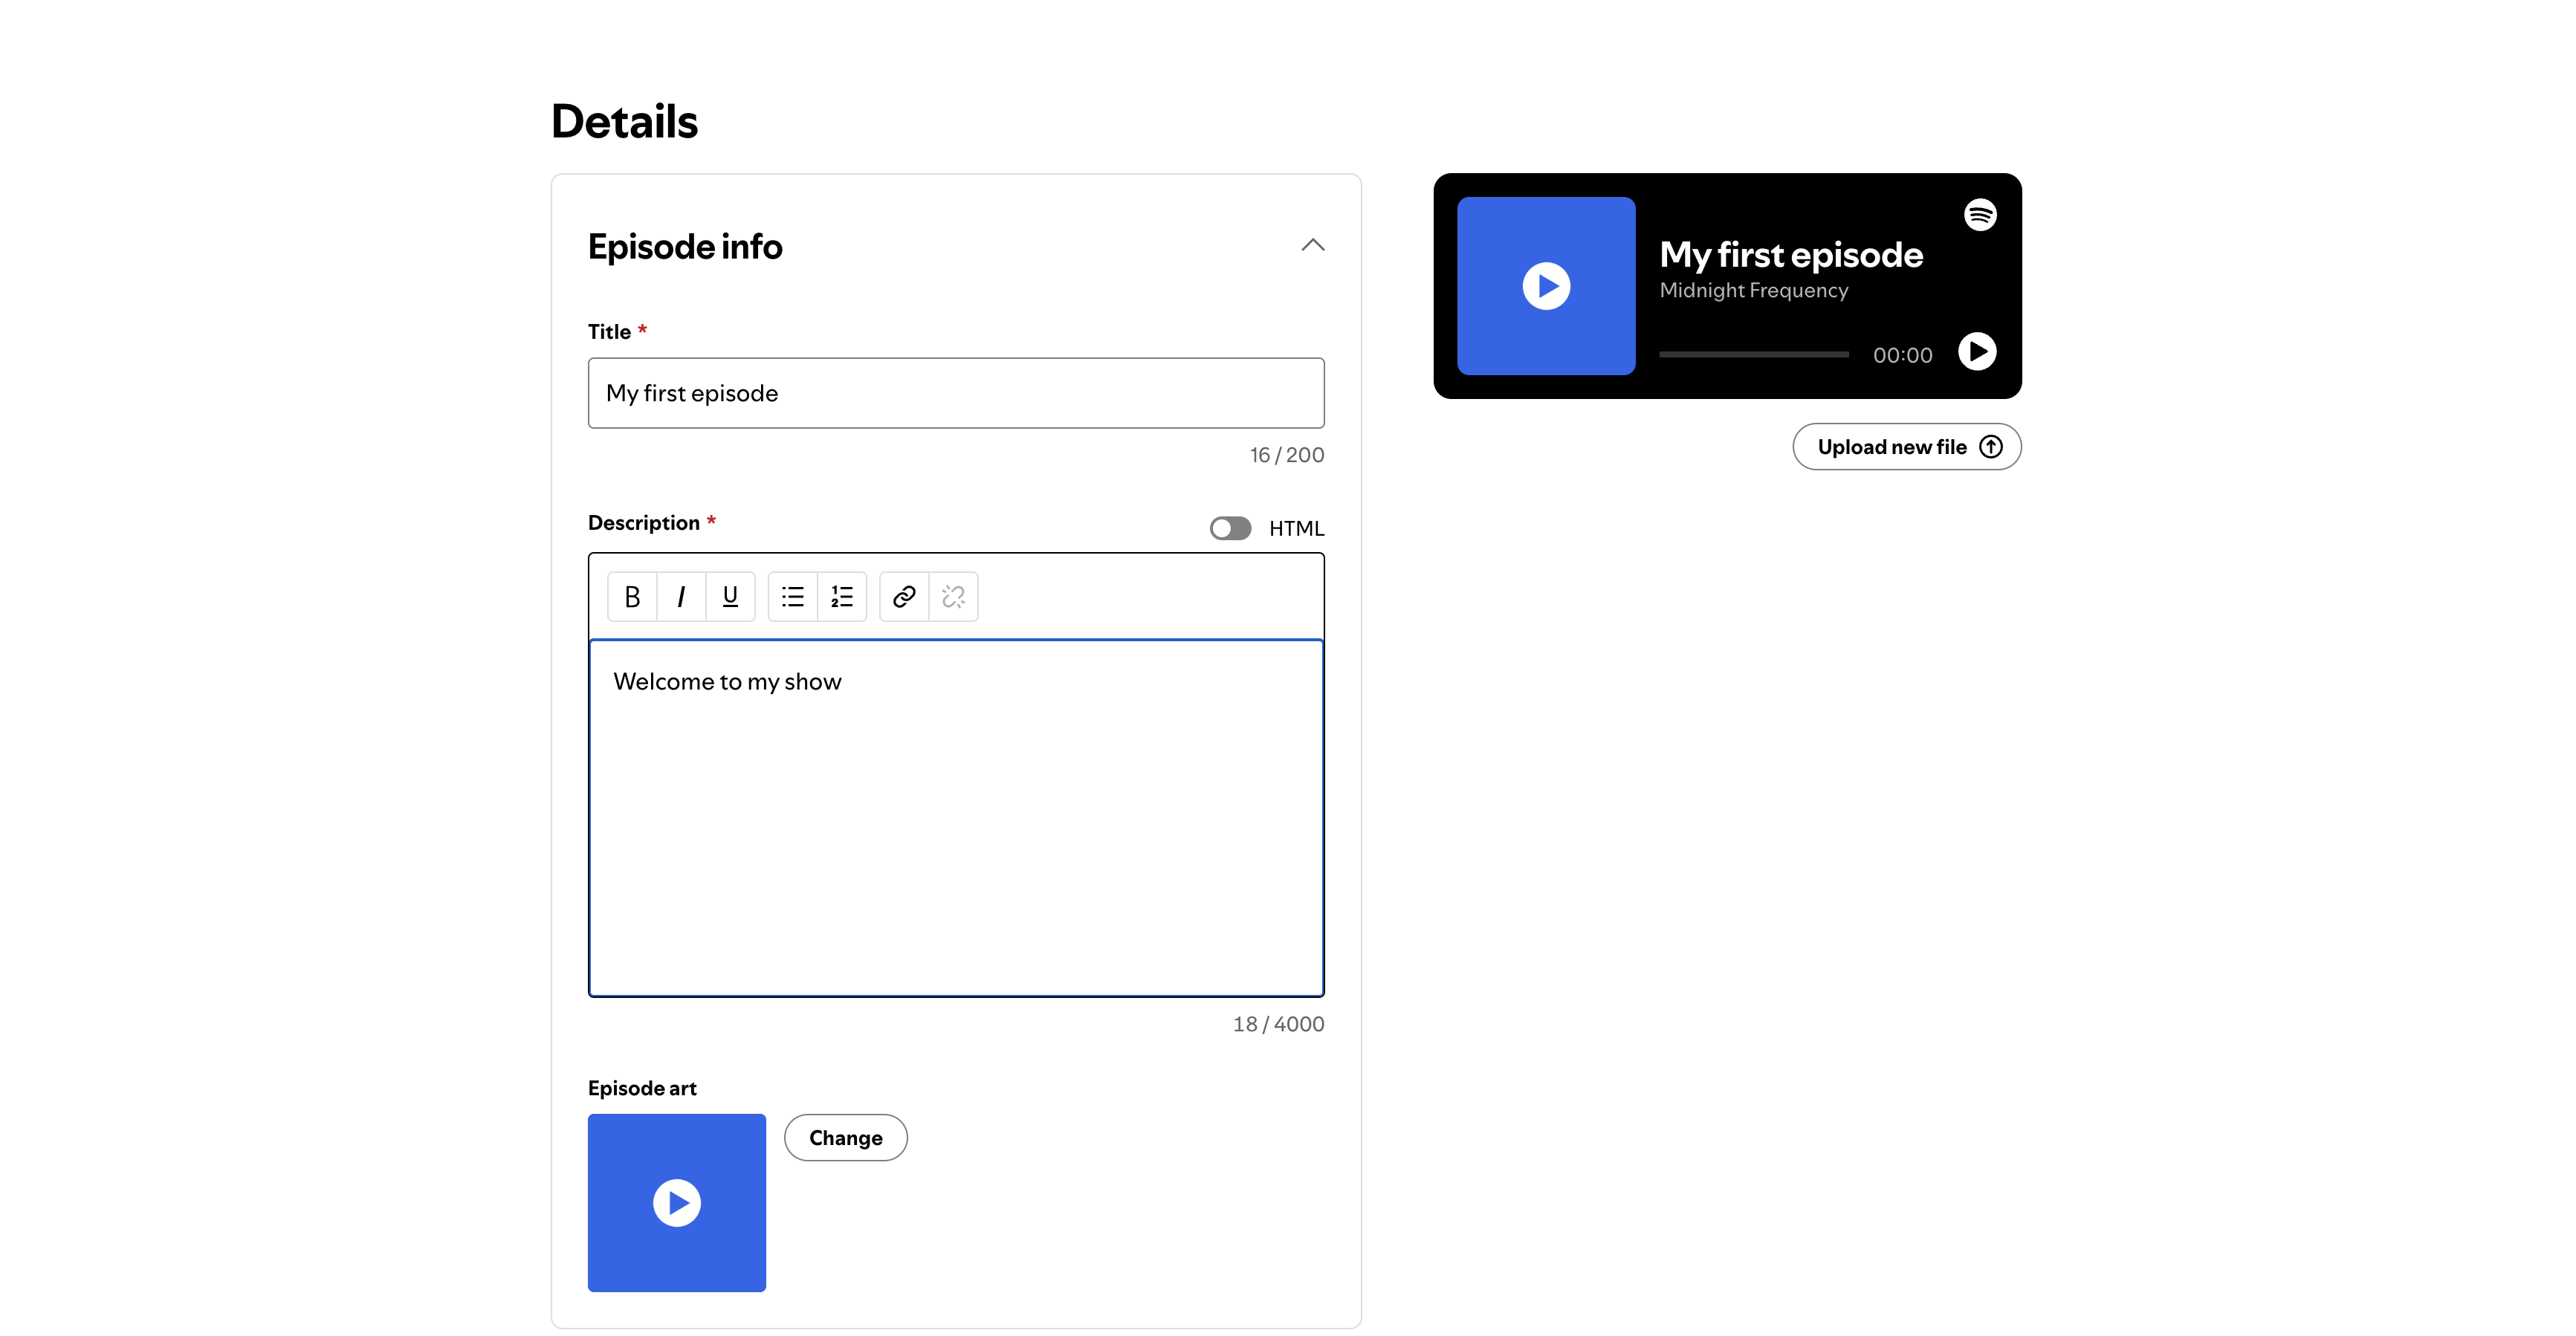Viewport: 2576px width, 1336px height.
Task: Add a hyperlink to description
Action: point(904,597)
